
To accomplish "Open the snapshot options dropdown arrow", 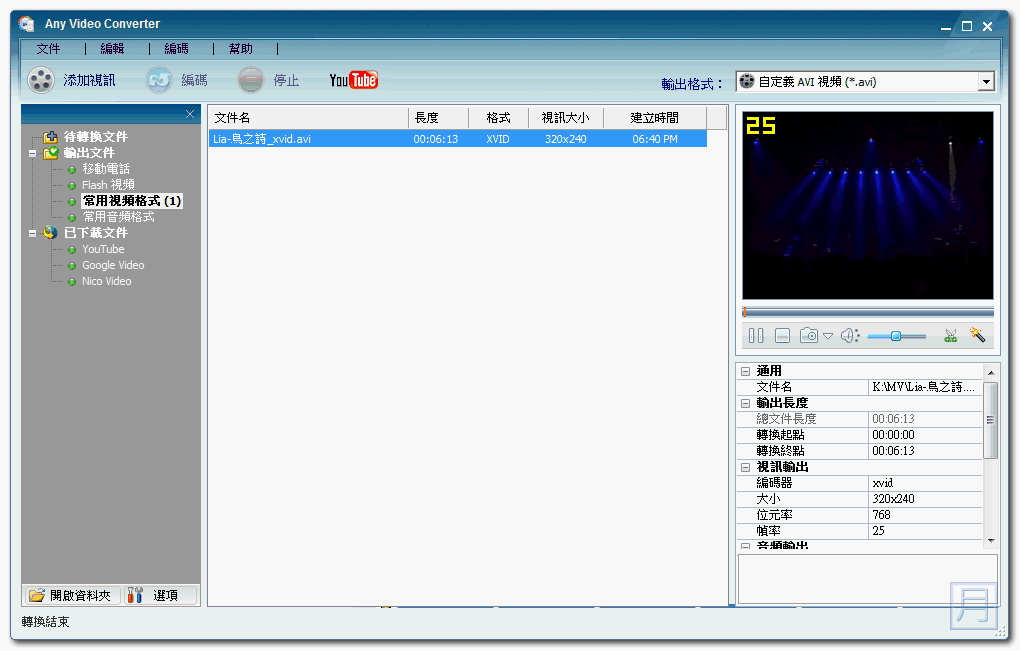I will [x=826, y=335].
